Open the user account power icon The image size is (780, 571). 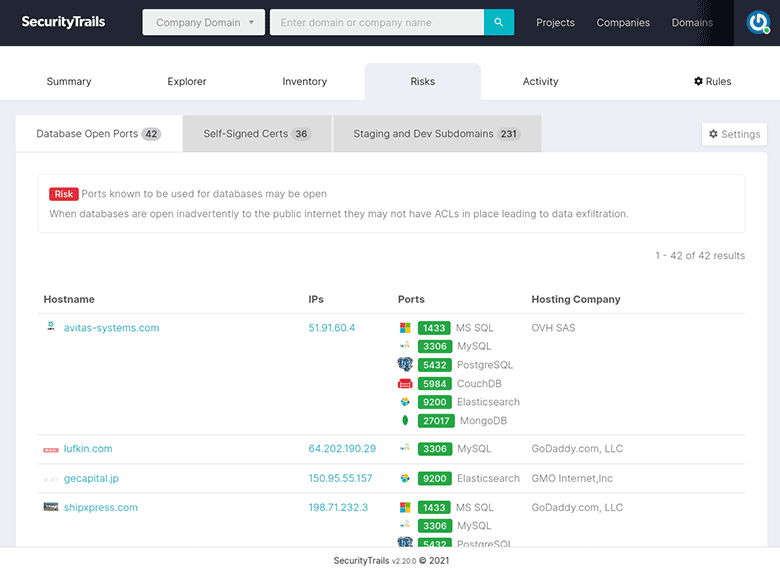758,22
